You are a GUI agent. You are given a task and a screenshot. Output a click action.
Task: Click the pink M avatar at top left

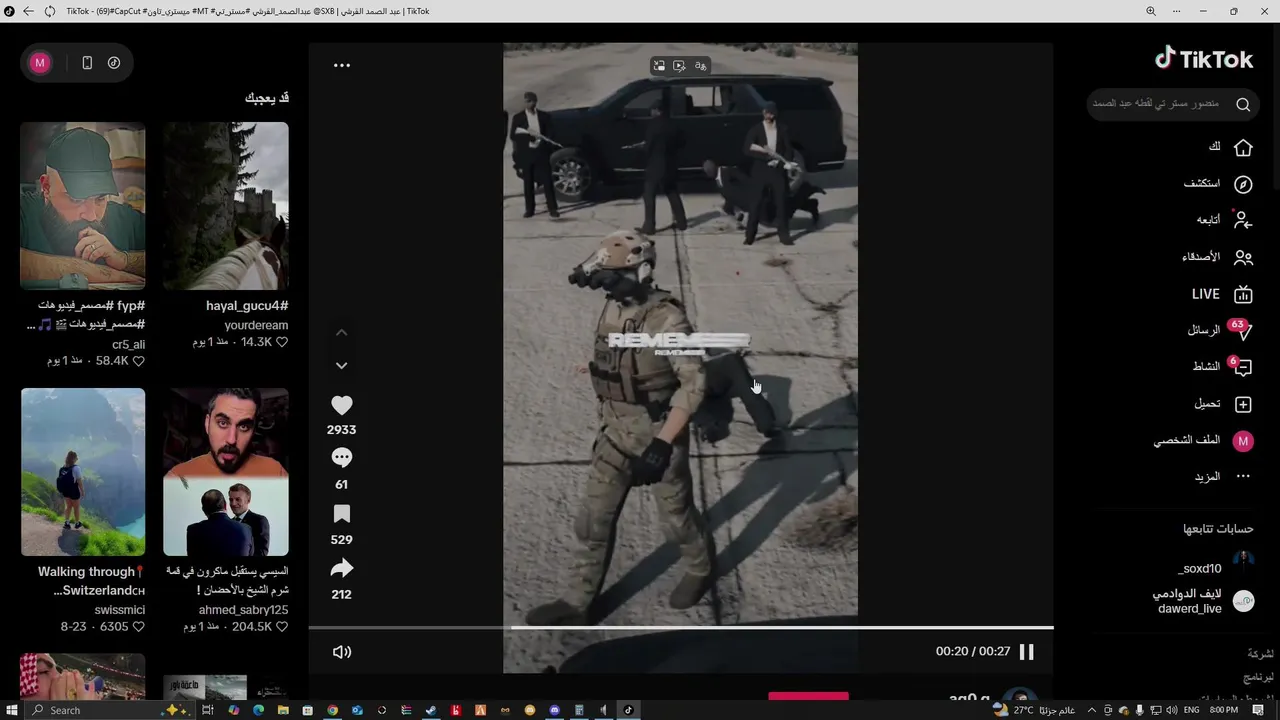[40, 63]
